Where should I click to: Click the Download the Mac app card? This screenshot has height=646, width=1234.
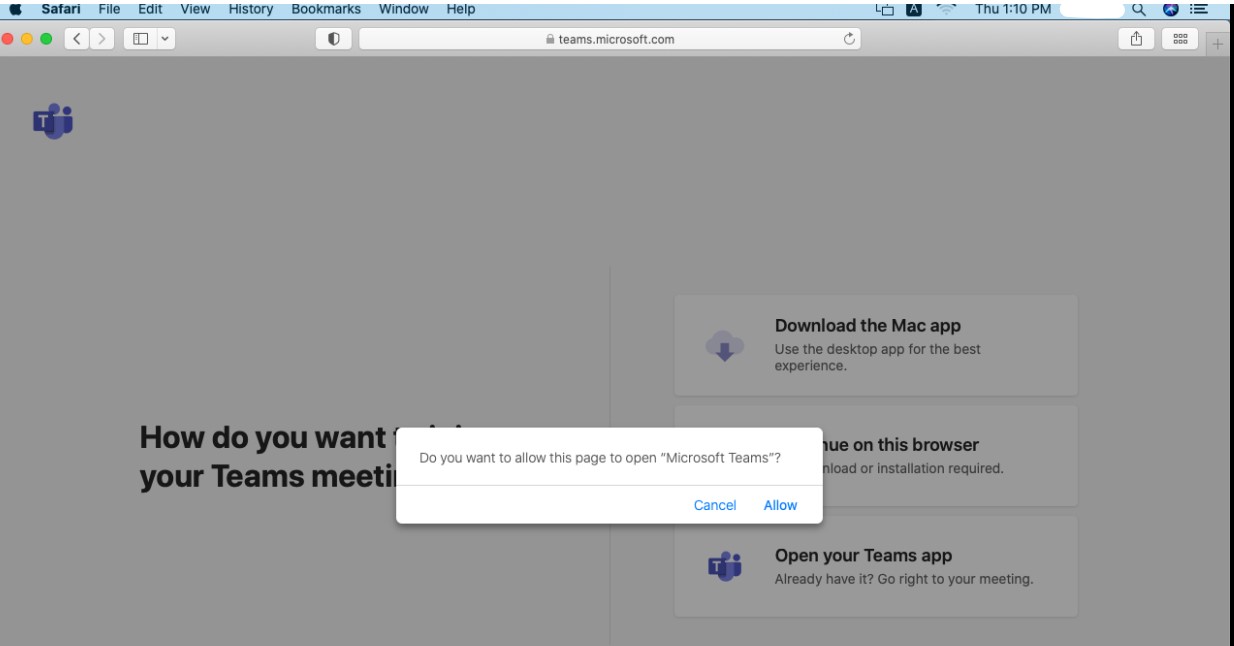point(876,345)
